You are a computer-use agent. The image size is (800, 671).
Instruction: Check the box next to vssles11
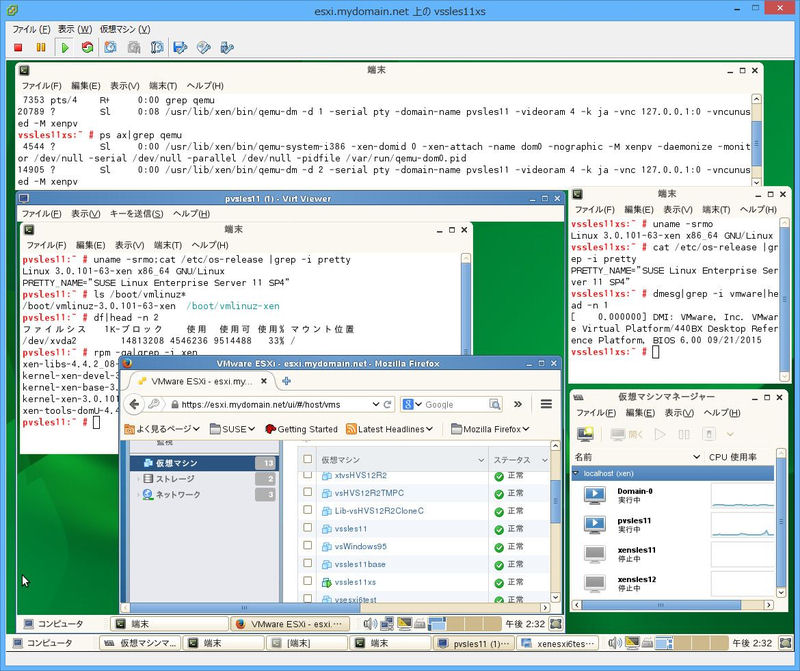point(307,528)
